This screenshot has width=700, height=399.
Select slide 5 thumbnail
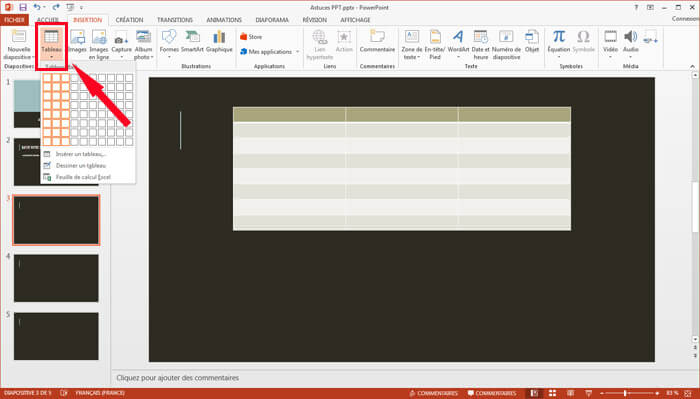click(x=56, y=336)
